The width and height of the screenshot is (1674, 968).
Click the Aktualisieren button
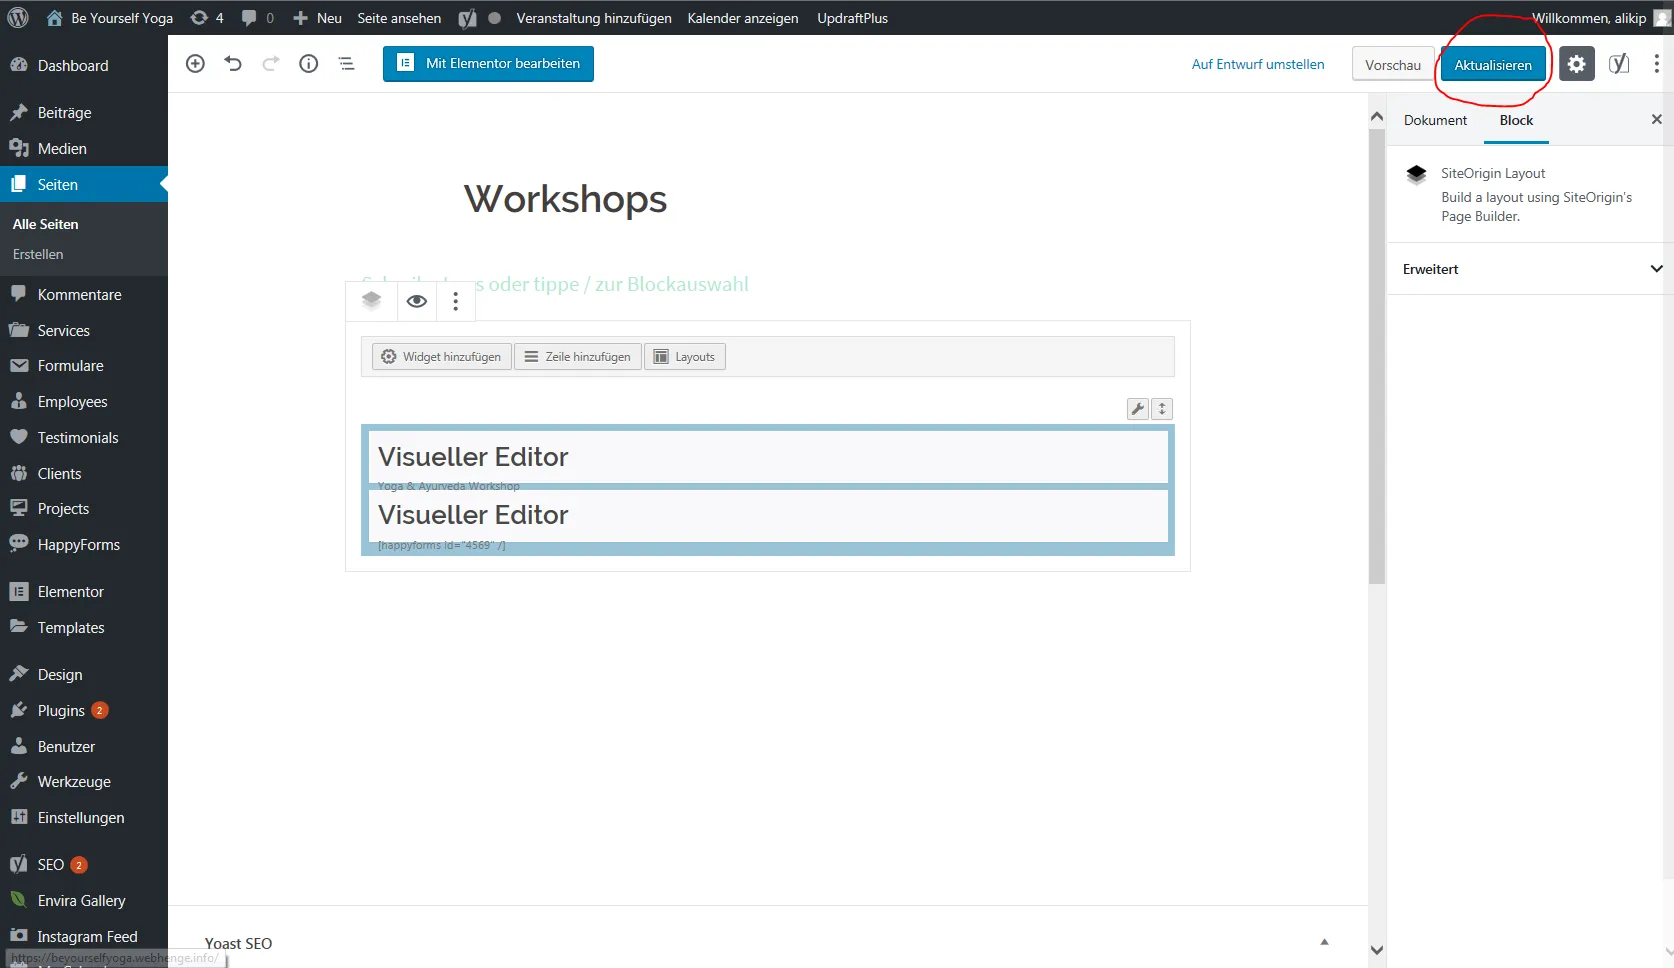[1493, 65]
